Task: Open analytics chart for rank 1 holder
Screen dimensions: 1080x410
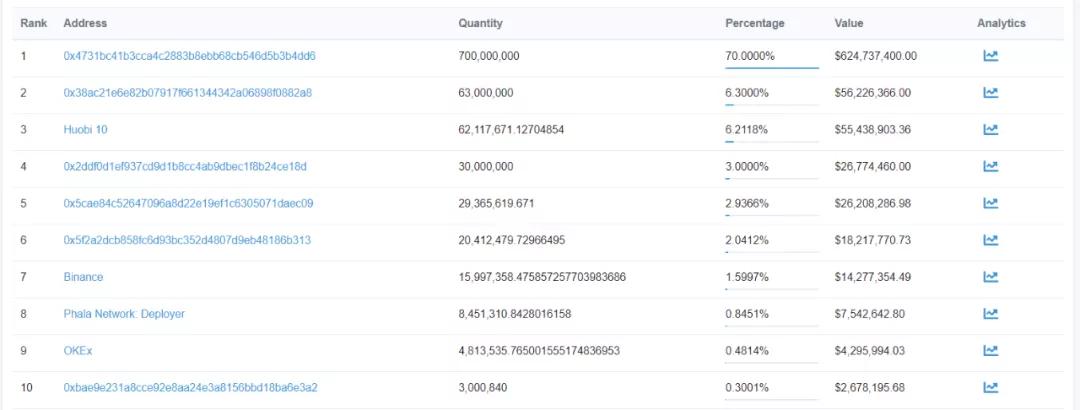Action: [990, 56]
